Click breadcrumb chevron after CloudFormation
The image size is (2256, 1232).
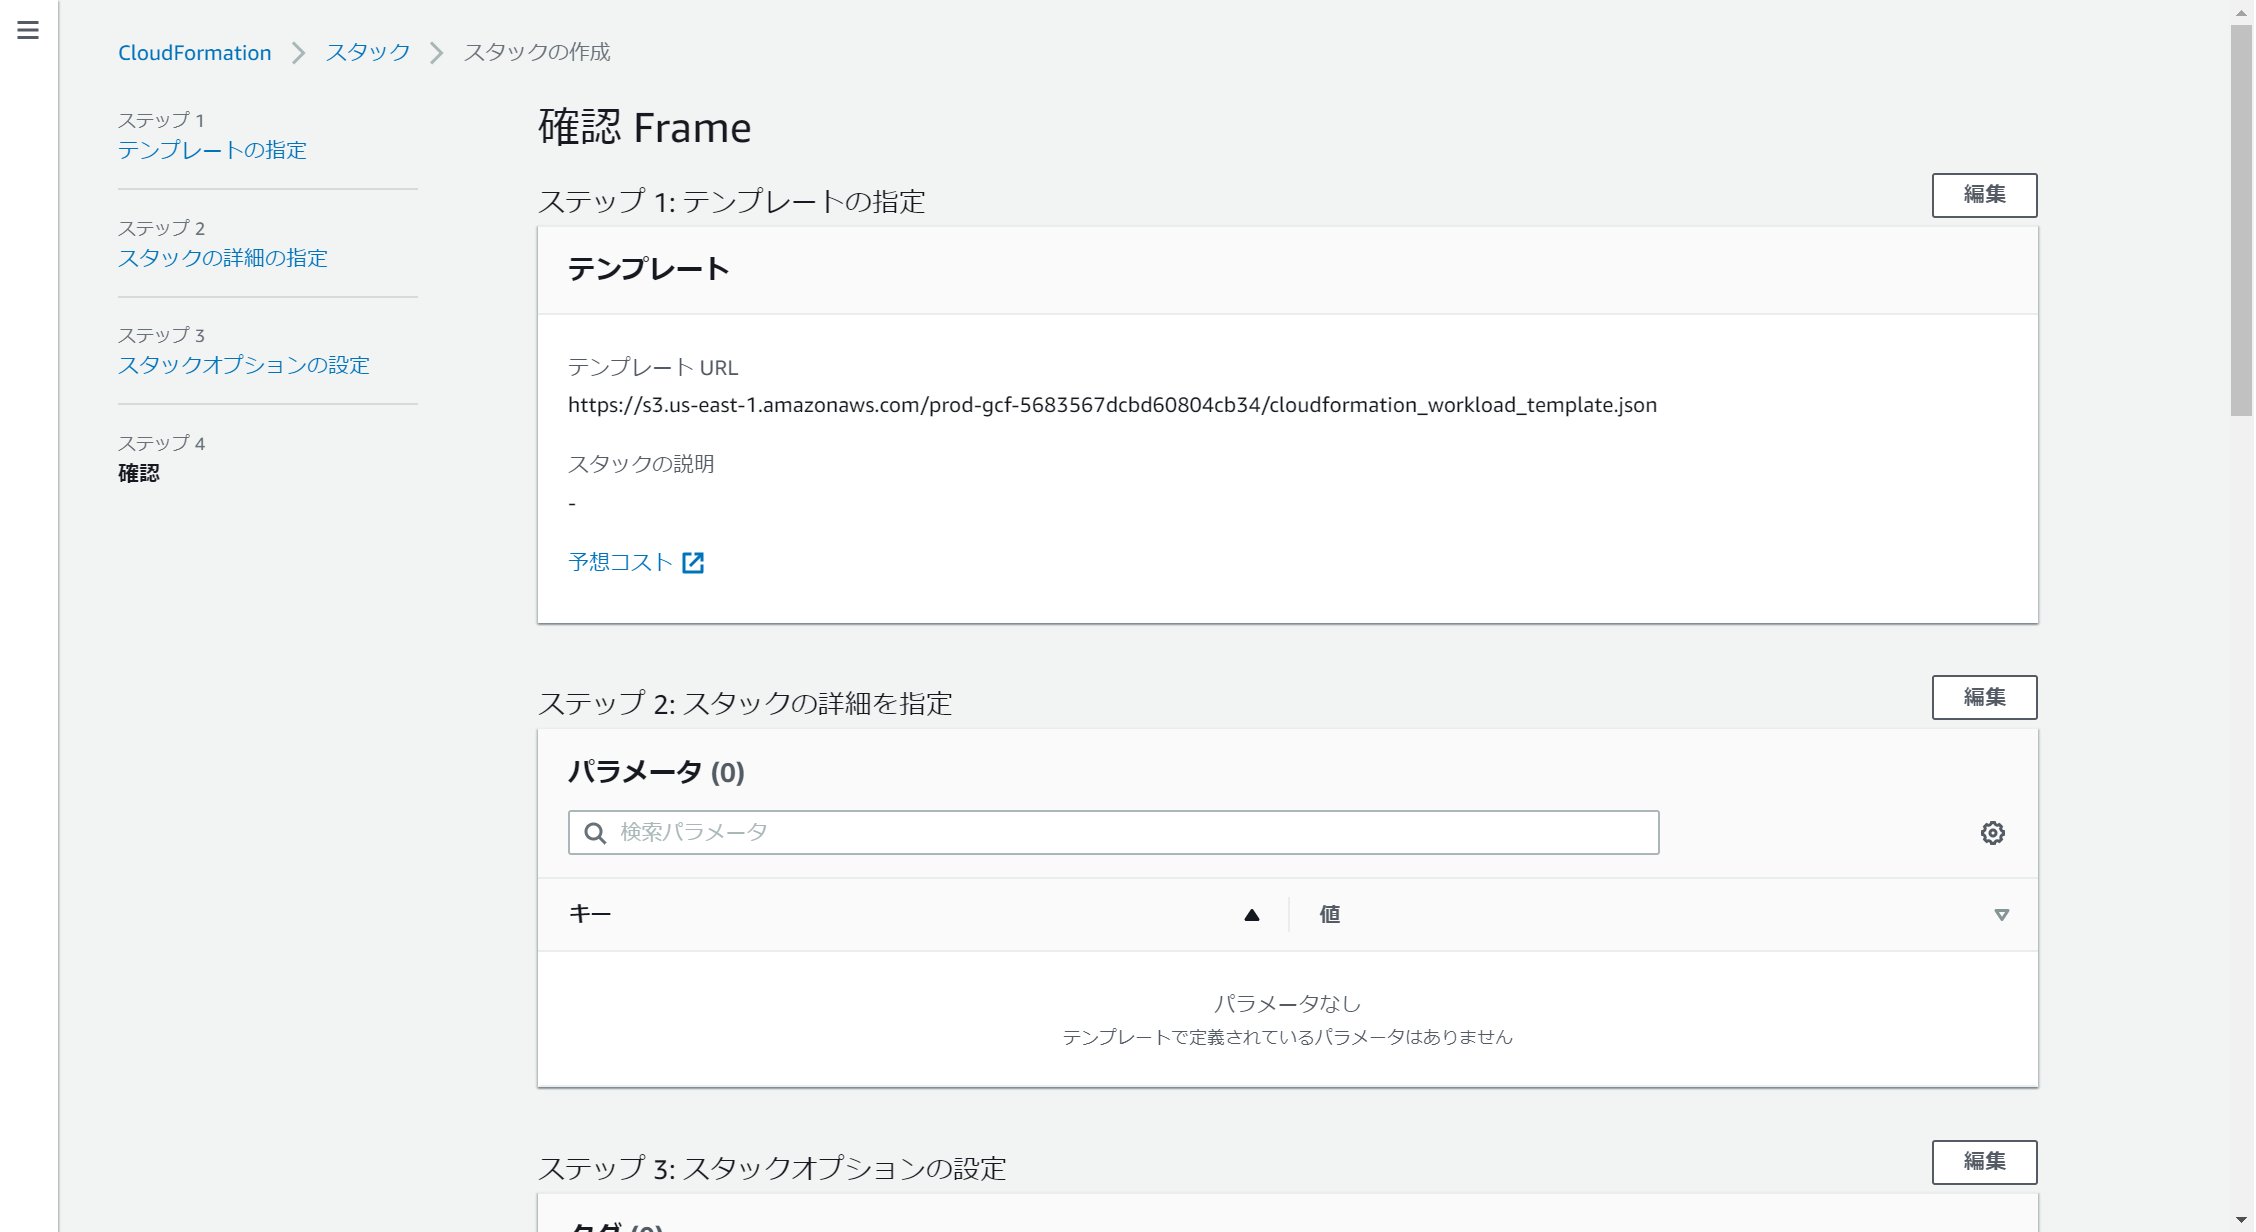click(298, 53)
